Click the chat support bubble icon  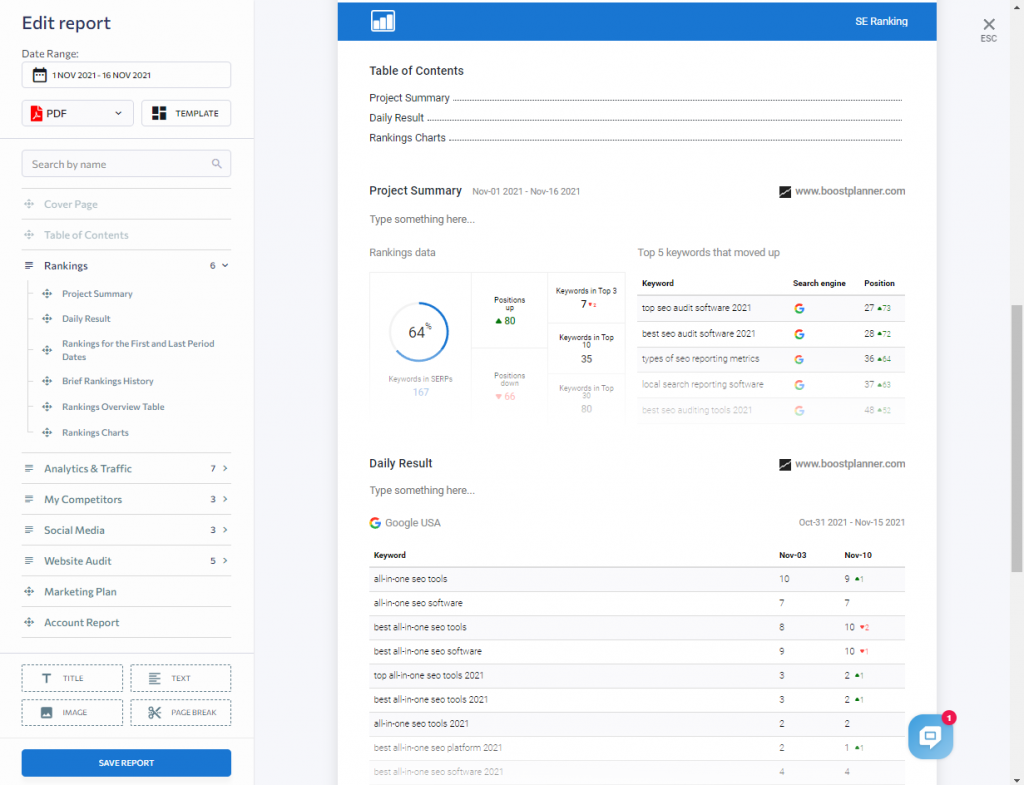tap(930, 737)
